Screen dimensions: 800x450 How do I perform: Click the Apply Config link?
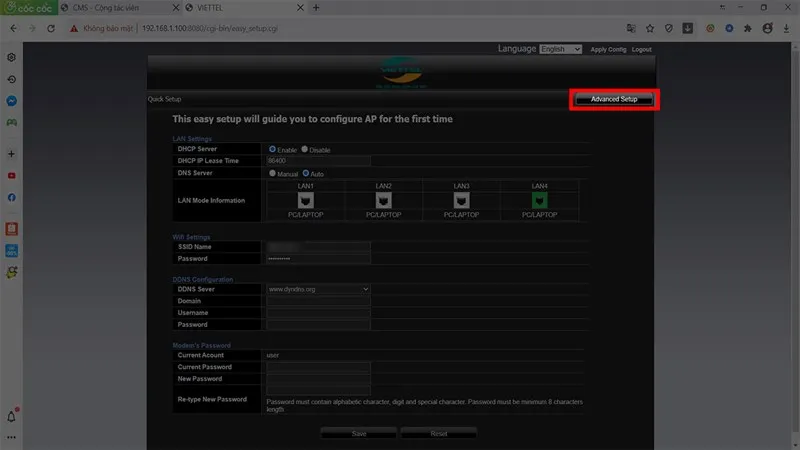tap(608, 49)
